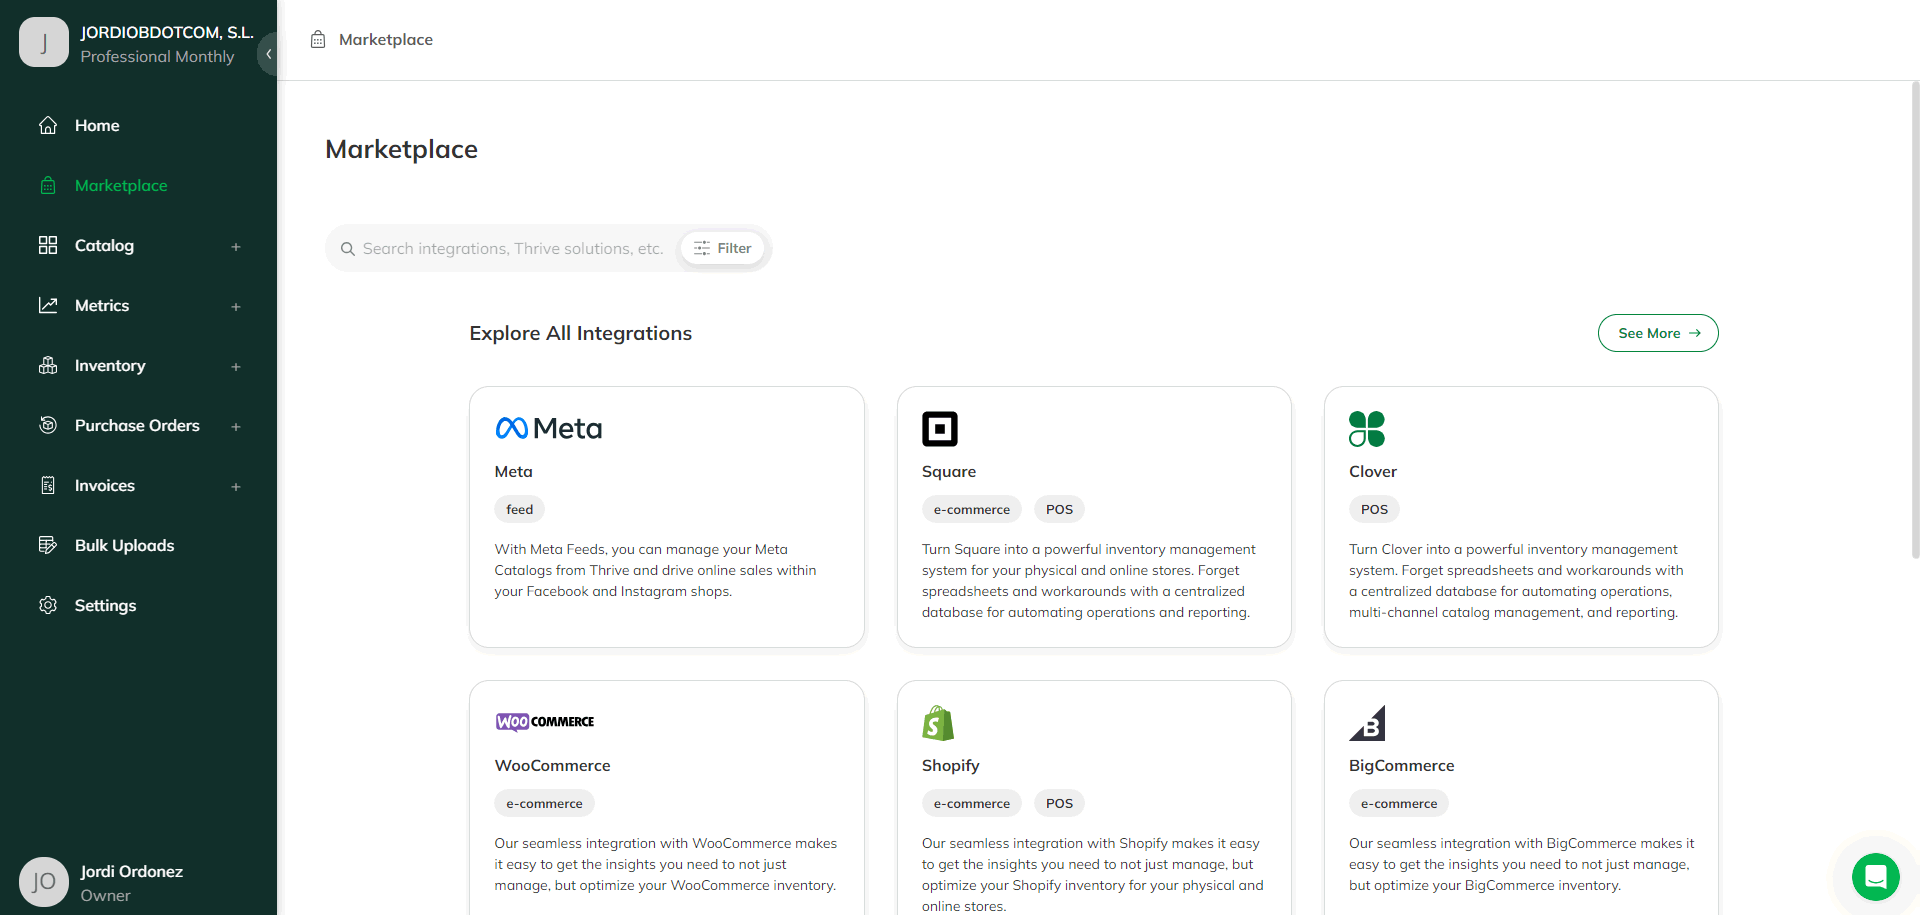Expand the Inventory submenu plus

[236, 367]
